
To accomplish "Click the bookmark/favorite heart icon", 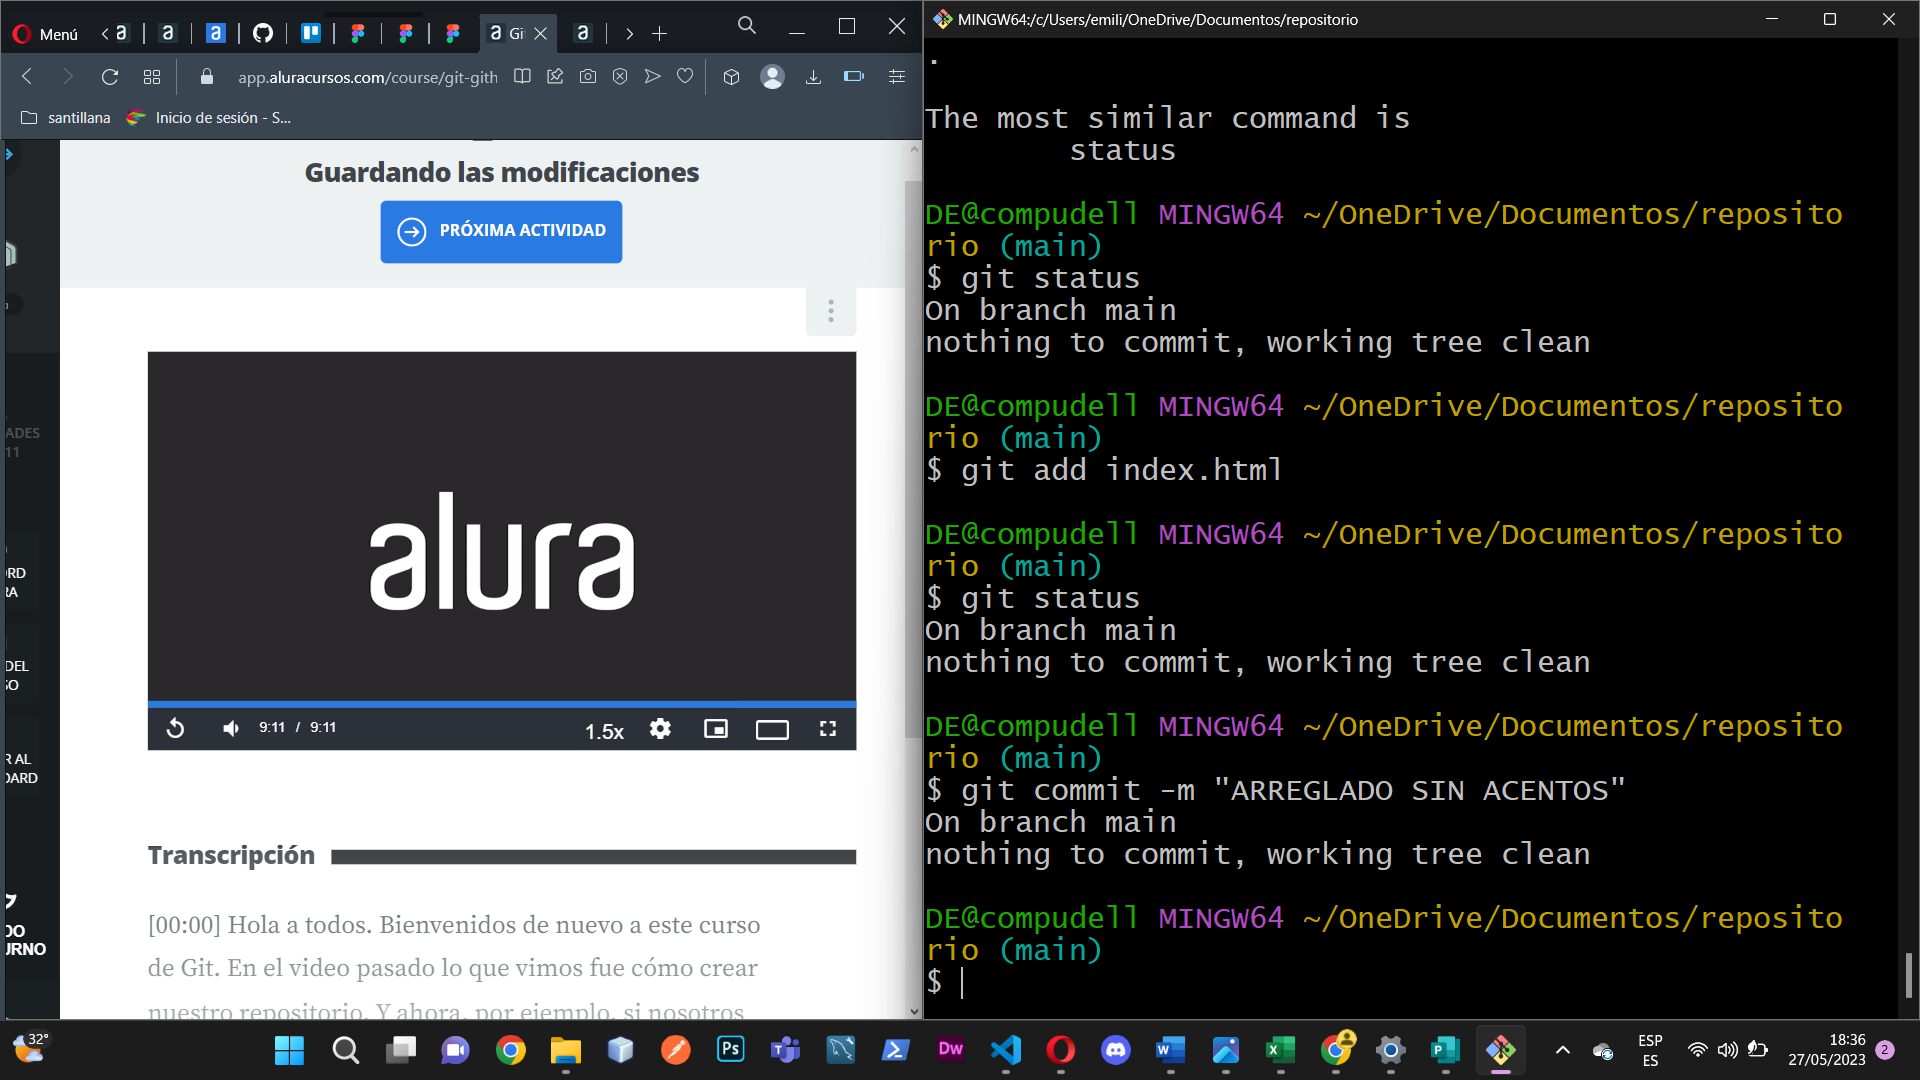I will pyautogui.click(x=686, y=76).
